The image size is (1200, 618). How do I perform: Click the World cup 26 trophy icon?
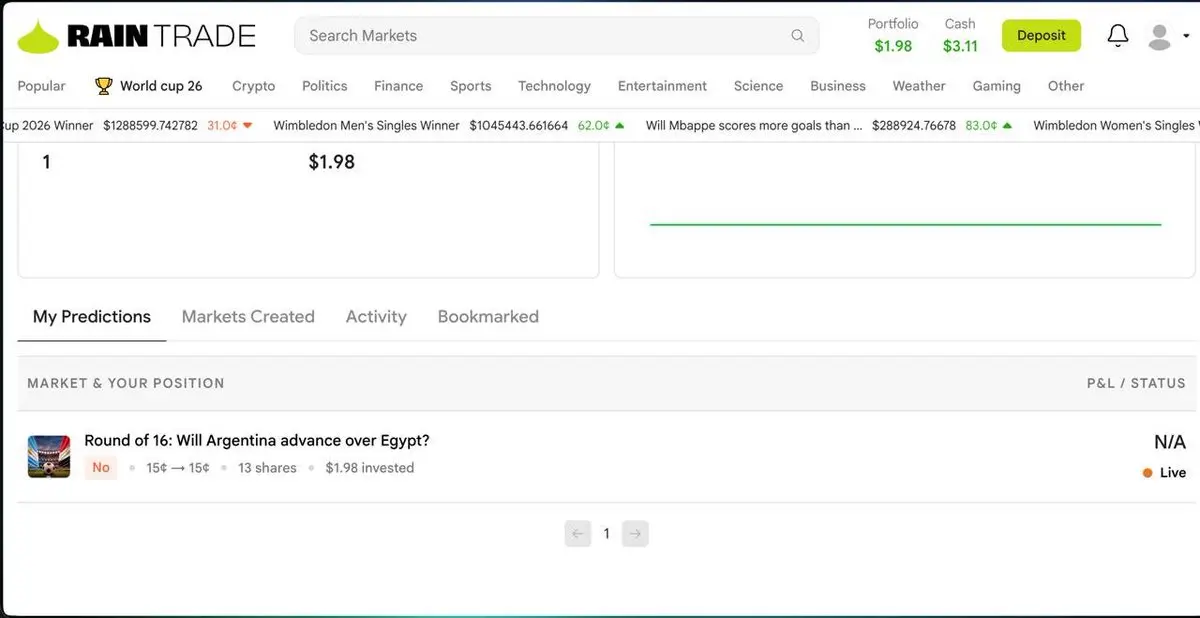tap(104, 86)
